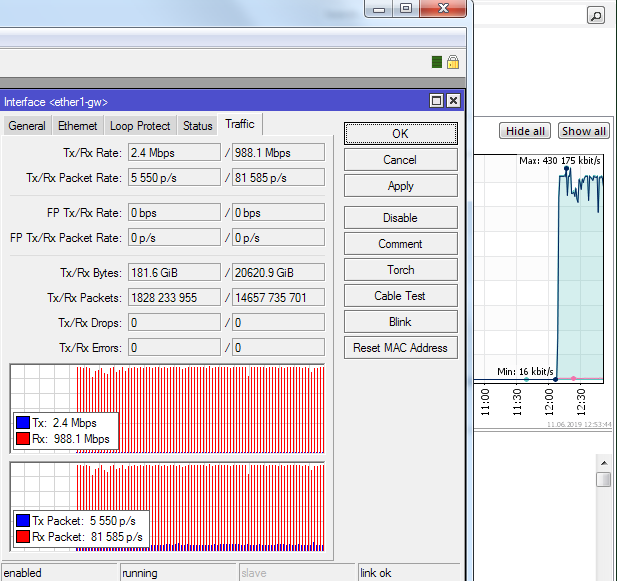Click the Rx Packets field 14657 735 701

click(278, 297)
